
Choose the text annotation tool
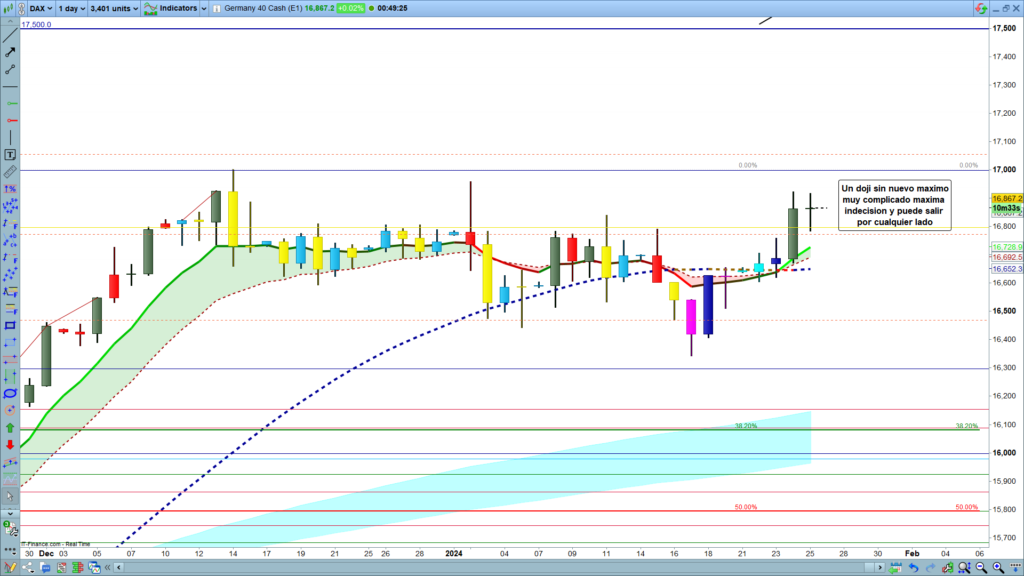pos(11,155)
